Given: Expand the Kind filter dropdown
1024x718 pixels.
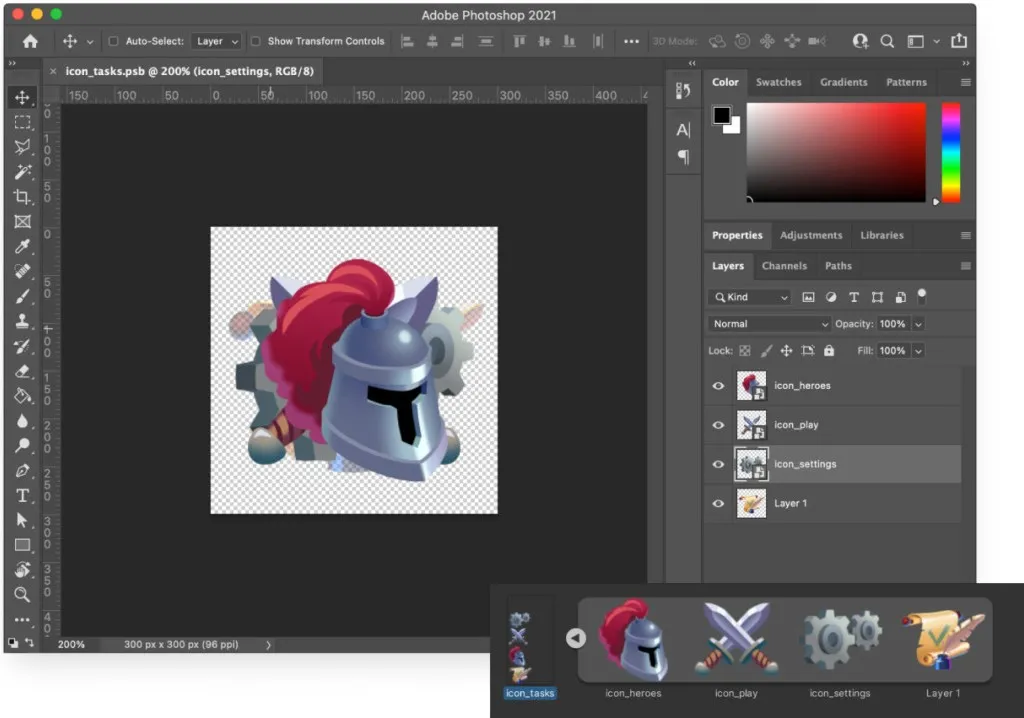Looking at the screenshot, I should pyautogui.click(x=750, y=297).
